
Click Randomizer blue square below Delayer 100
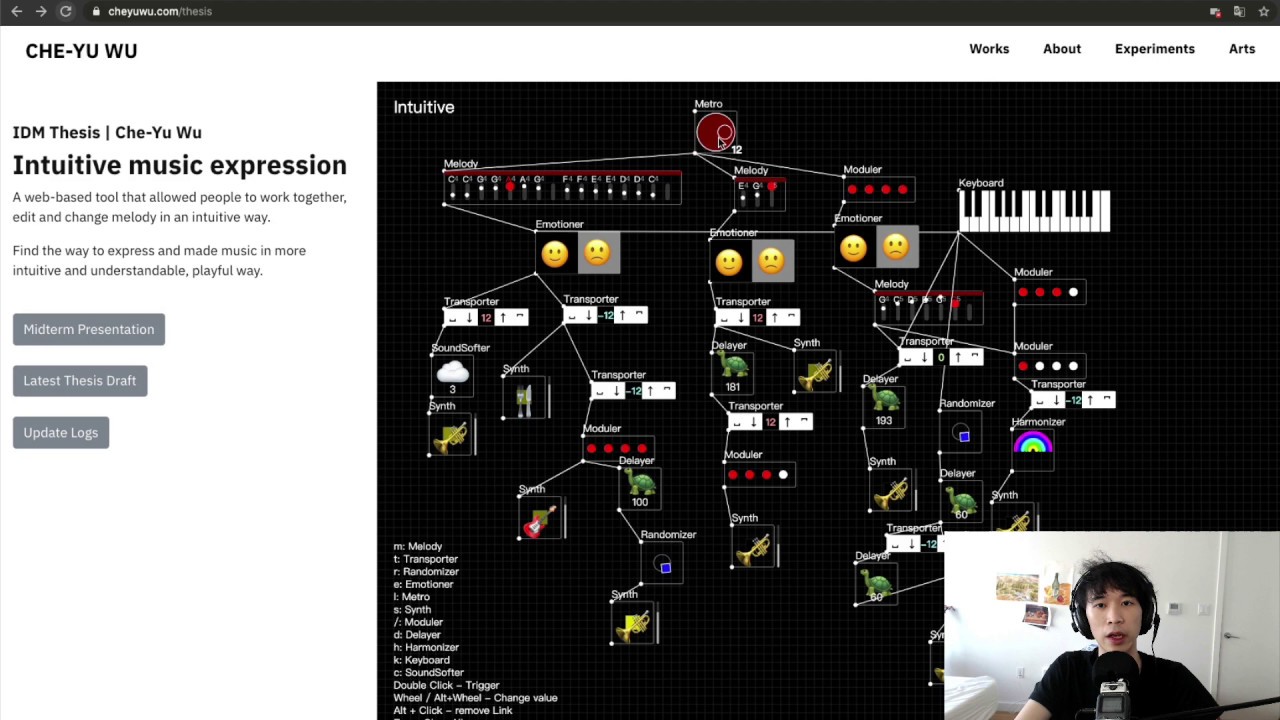pyautogui.click(x=665, y=567)
